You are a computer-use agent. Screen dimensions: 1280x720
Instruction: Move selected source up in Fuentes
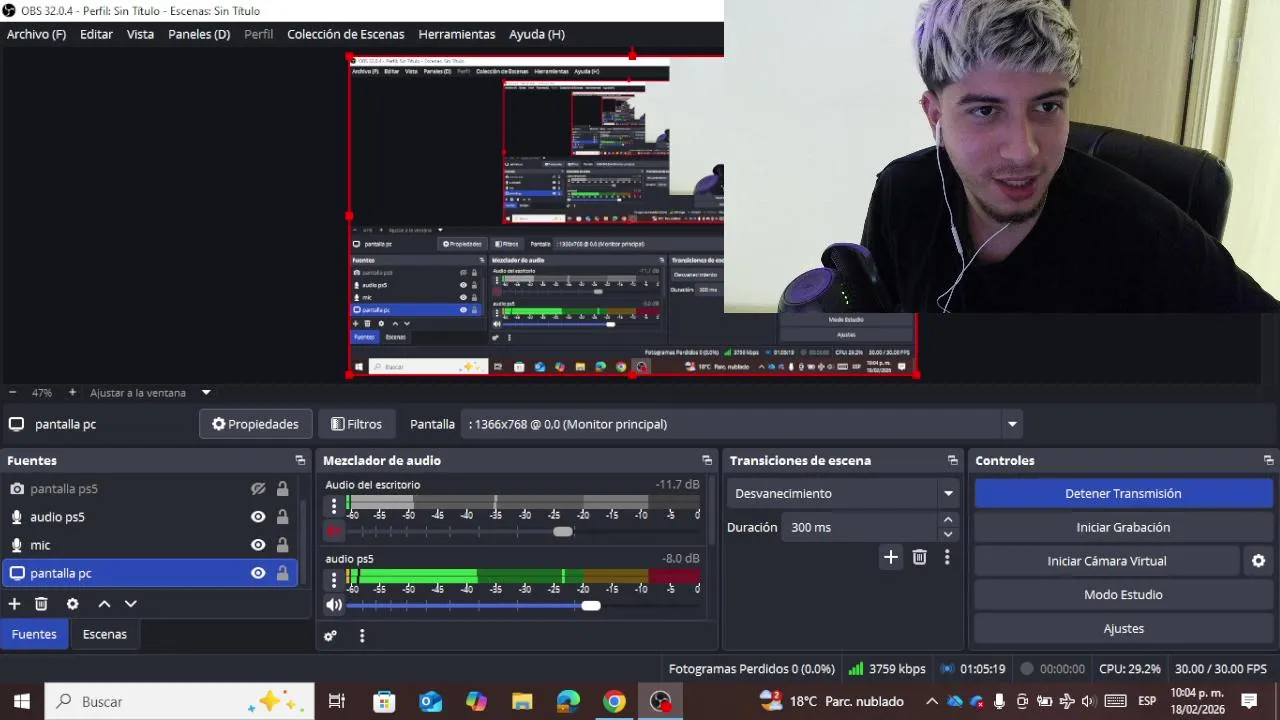pos(104,604)
